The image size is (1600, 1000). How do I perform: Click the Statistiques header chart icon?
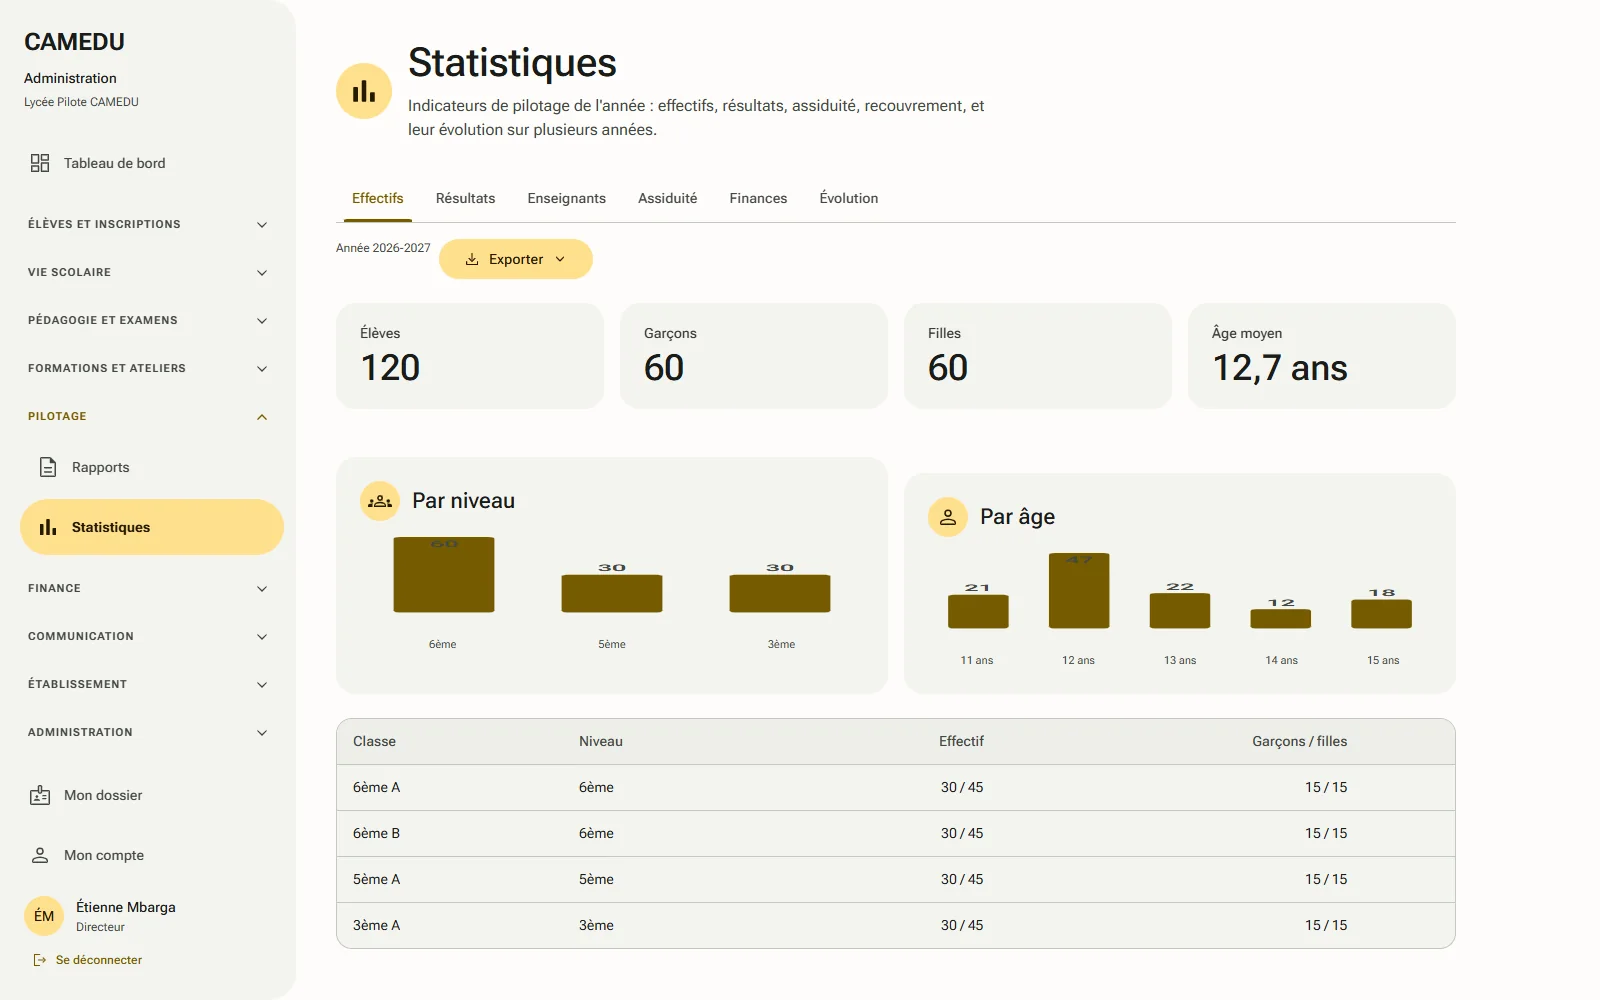pyautogui.click(x=364, y=91)
